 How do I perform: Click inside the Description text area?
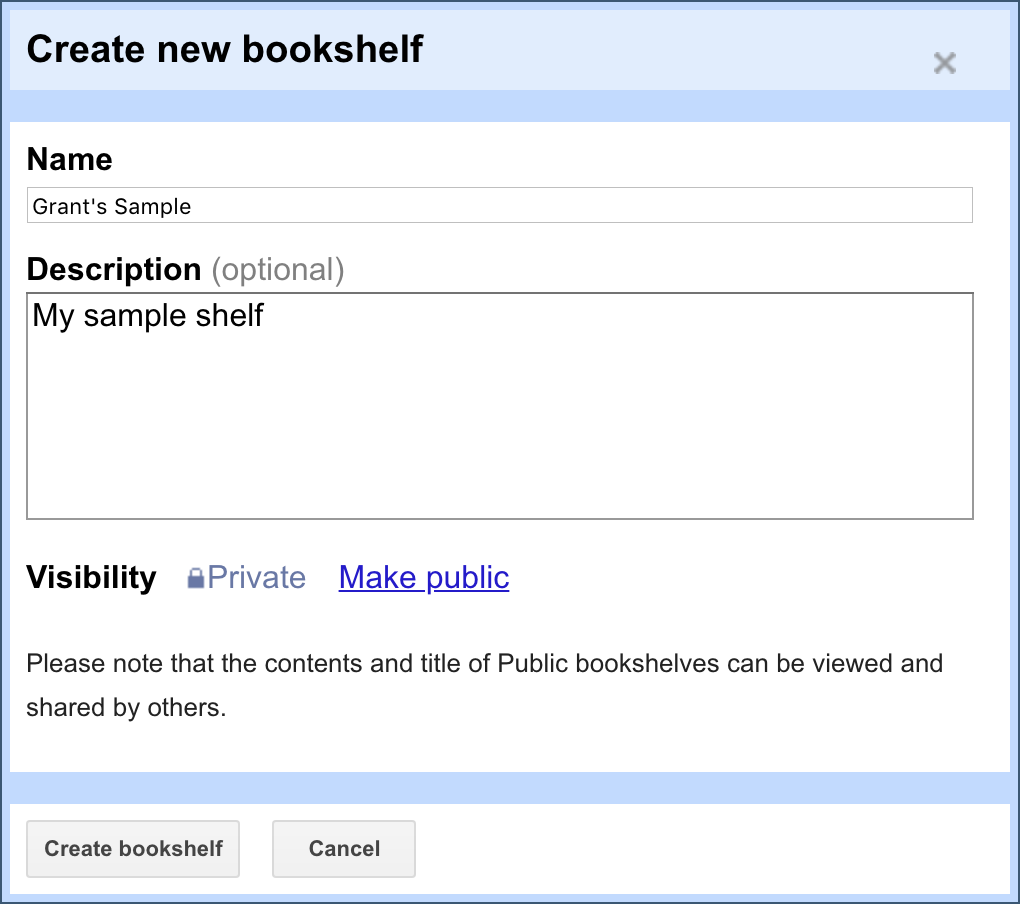[500, 406]
